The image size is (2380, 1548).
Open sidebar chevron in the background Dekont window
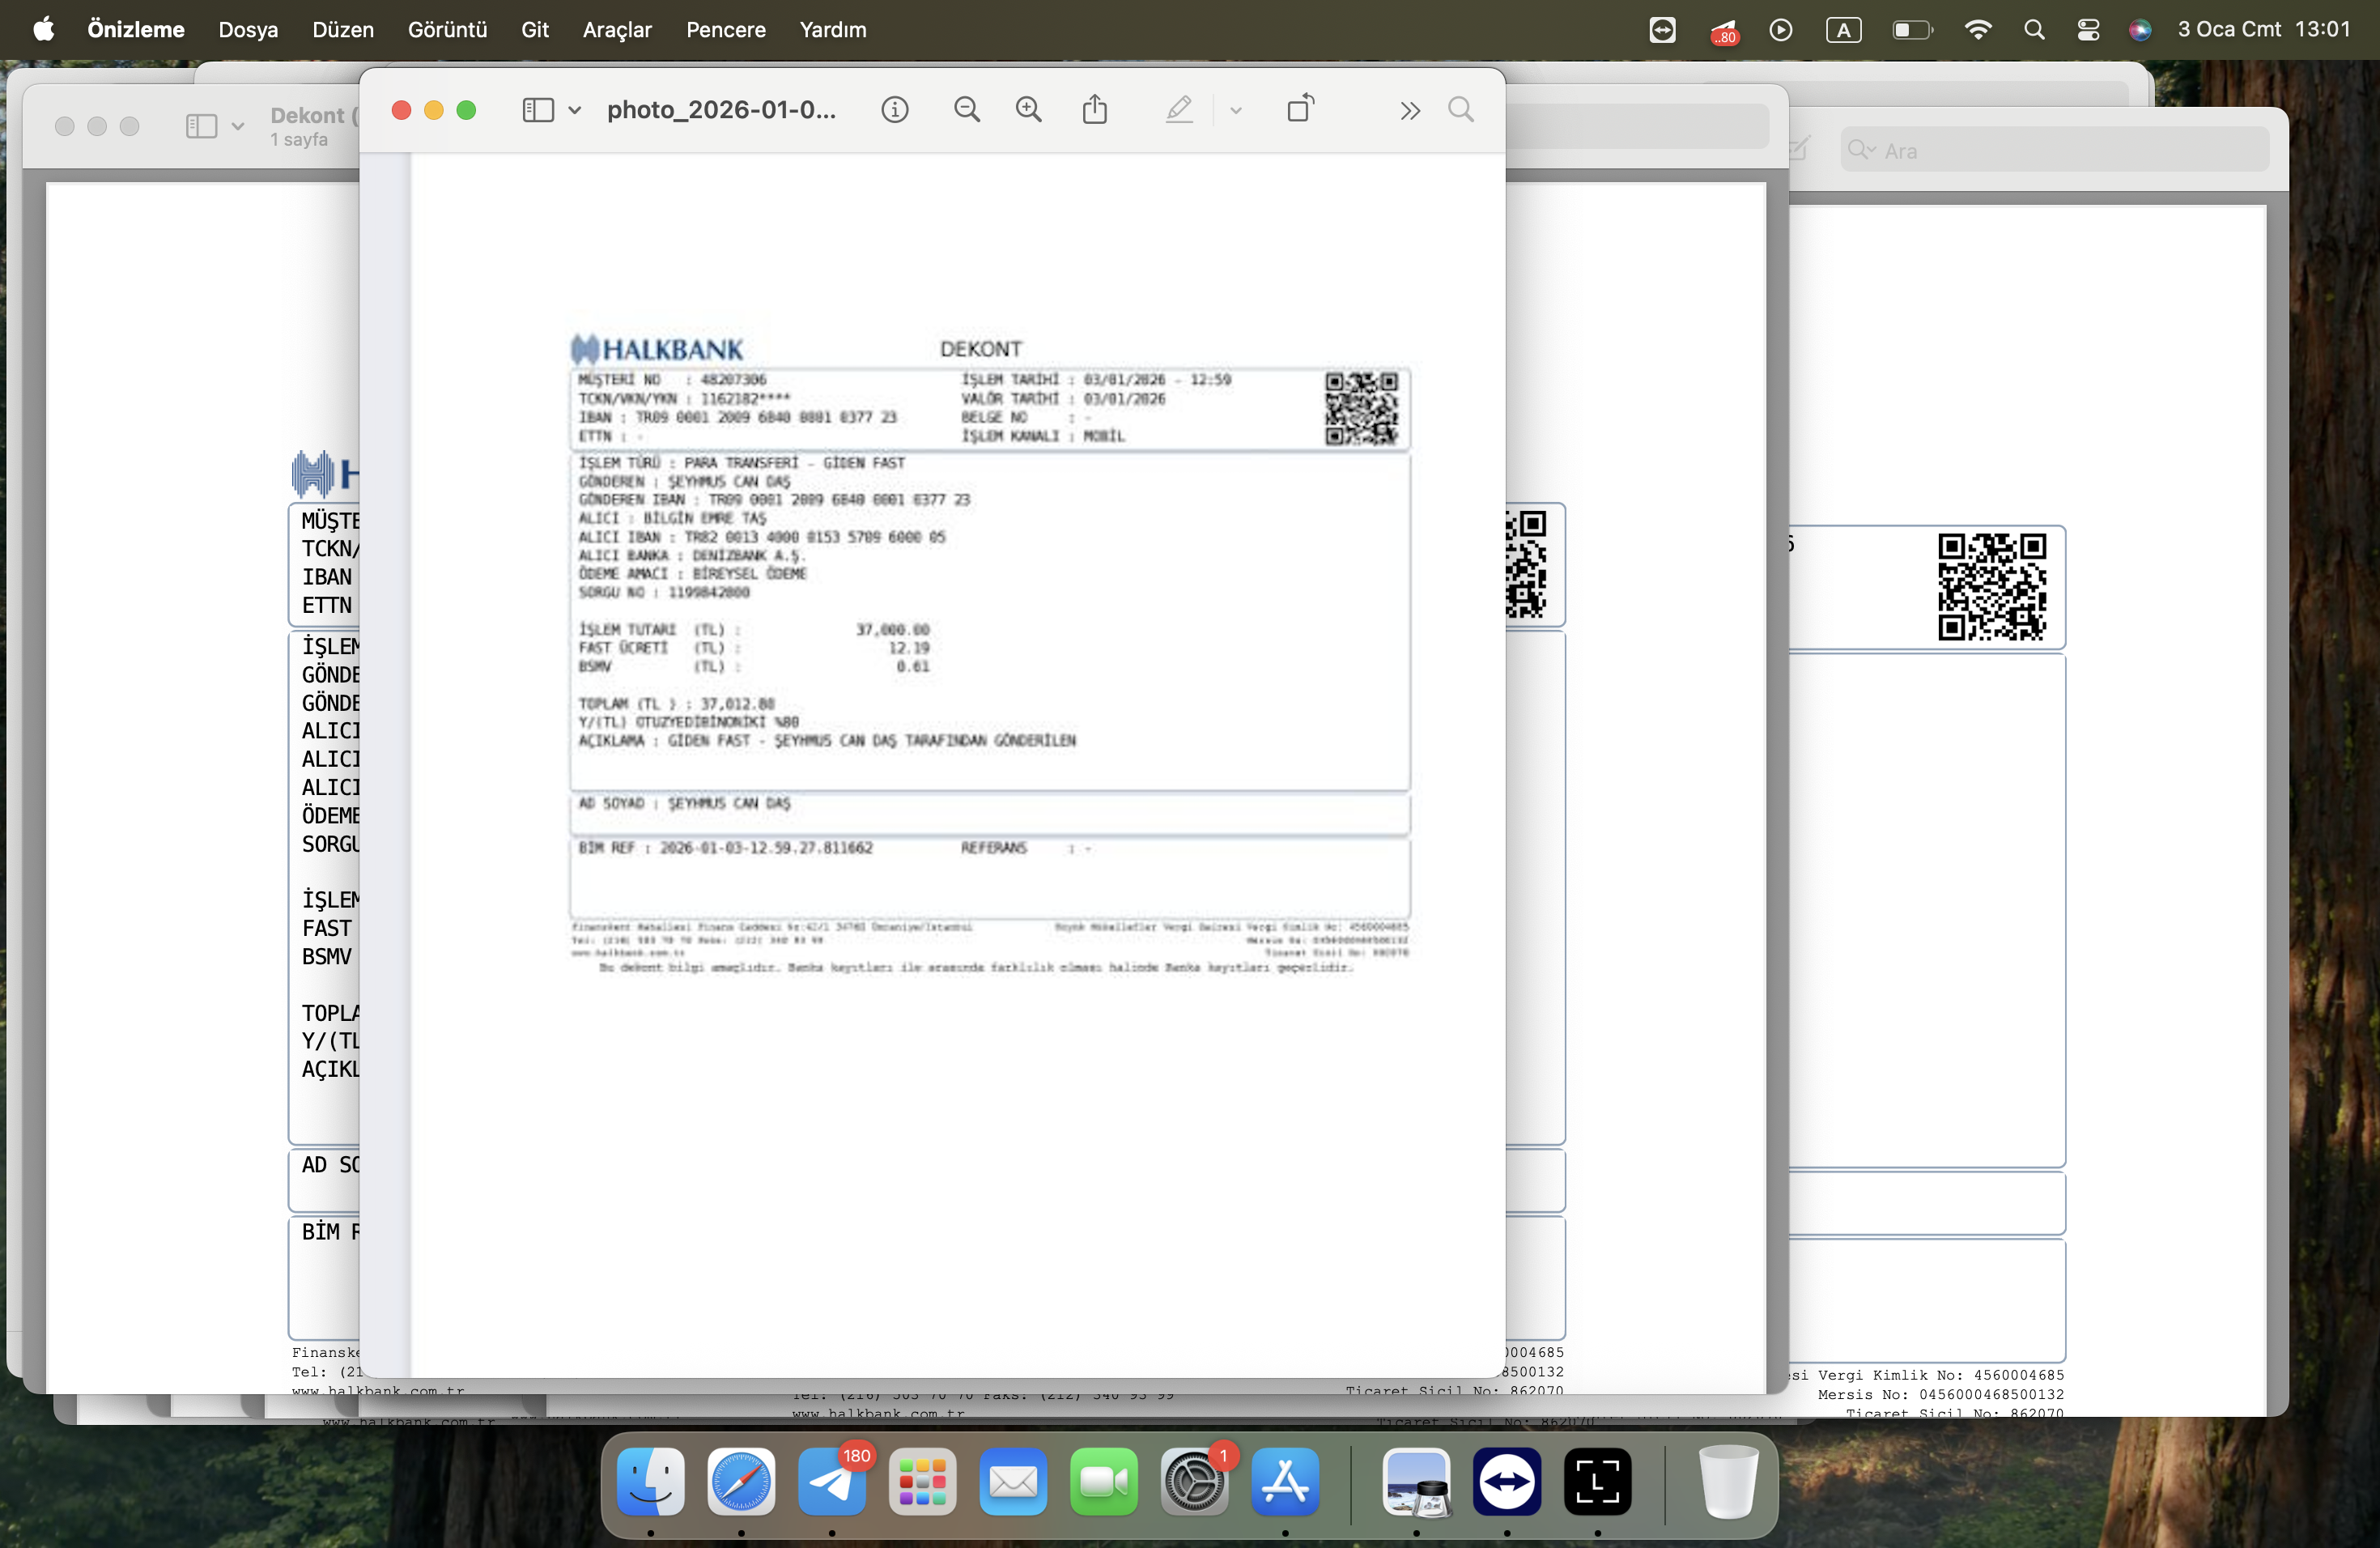[x=238, y=126]
